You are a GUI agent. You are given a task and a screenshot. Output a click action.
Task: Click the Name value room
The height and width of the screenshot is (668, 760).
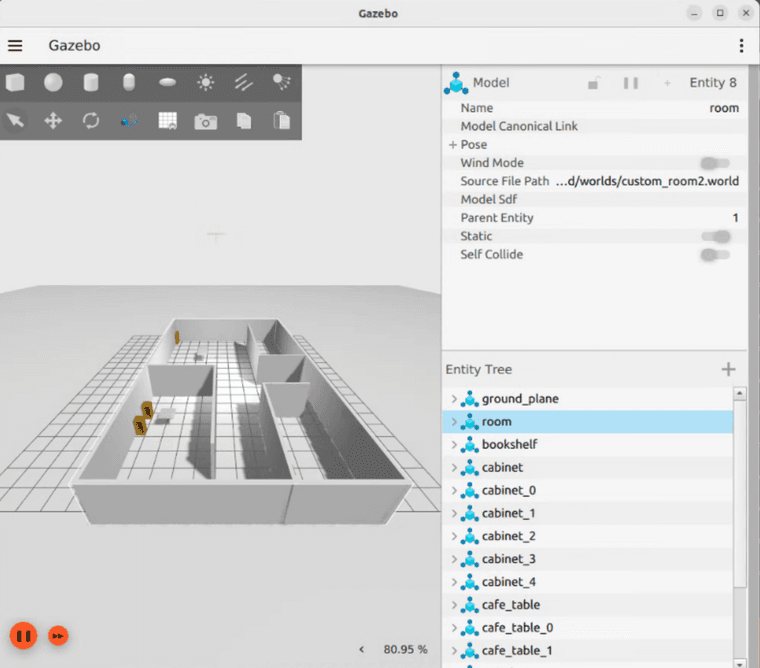click(x=724, y=108)
